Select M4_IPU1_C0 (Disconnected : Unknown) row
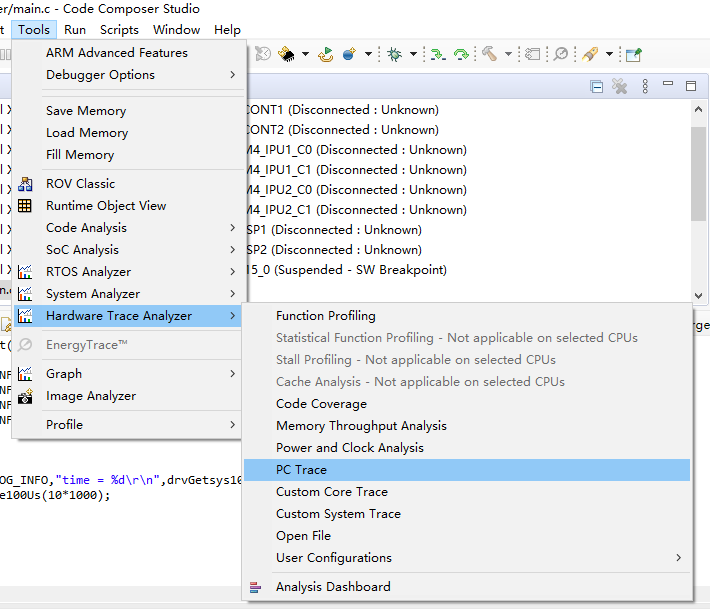This screenshot has height=609, width=710. pos(357,150)
